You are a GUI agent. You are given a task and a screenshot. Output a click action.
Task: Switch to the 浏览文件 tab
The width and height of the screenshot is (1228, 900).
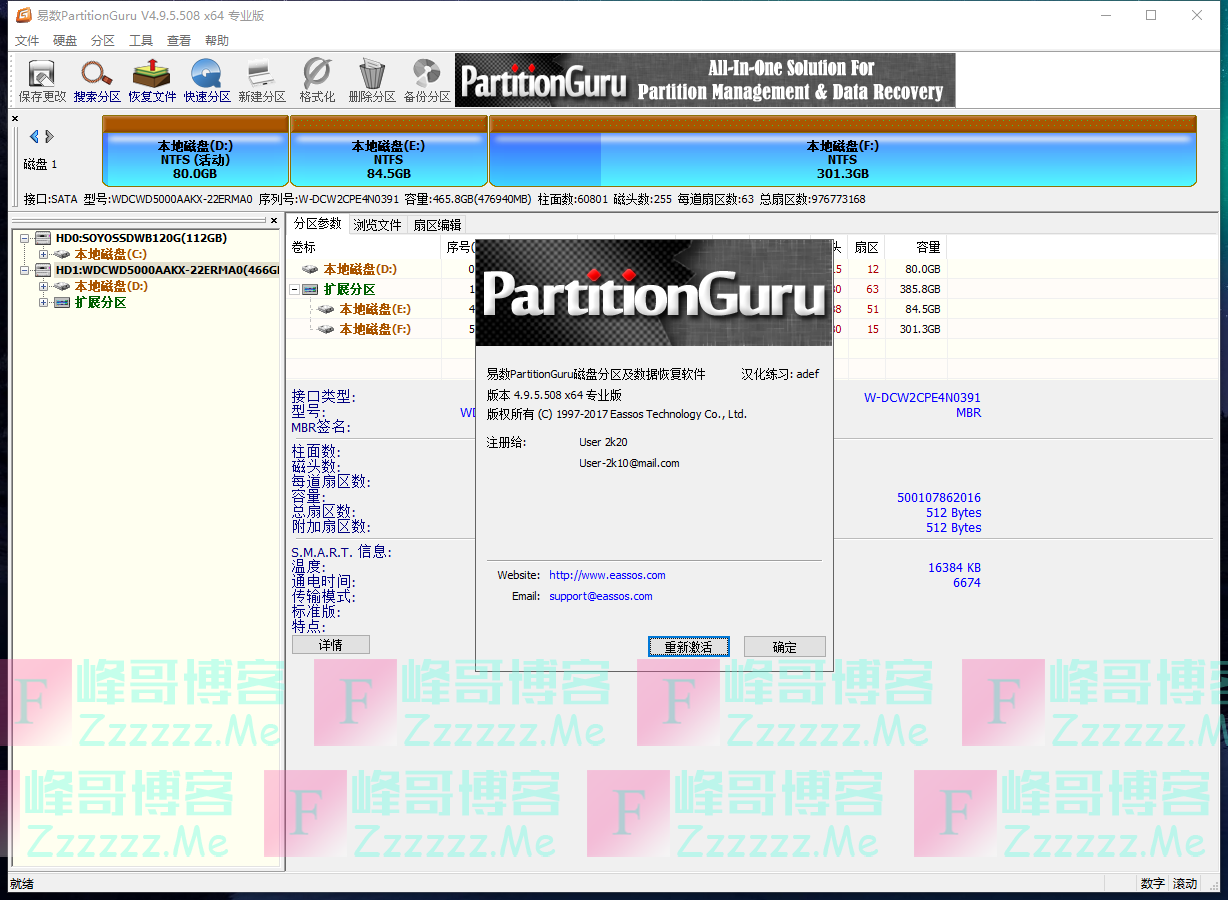coord(377,225)
